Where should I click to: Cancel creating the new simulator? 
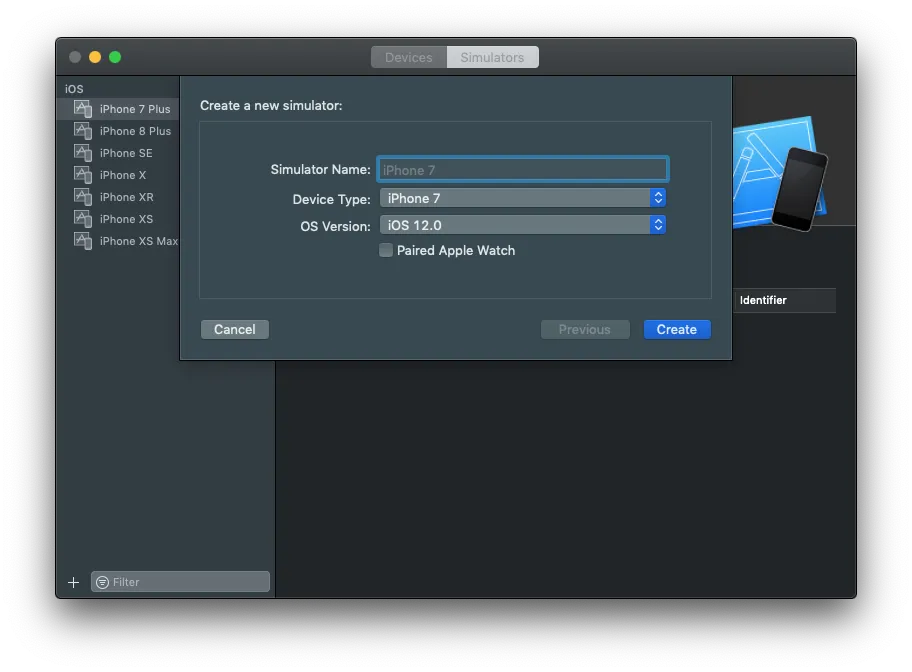pos(234,329)
